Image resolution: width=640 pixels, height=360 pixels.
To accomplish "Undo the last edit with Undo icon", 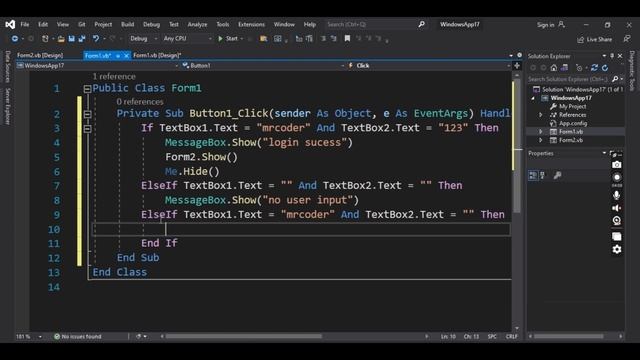I will 96,39.
